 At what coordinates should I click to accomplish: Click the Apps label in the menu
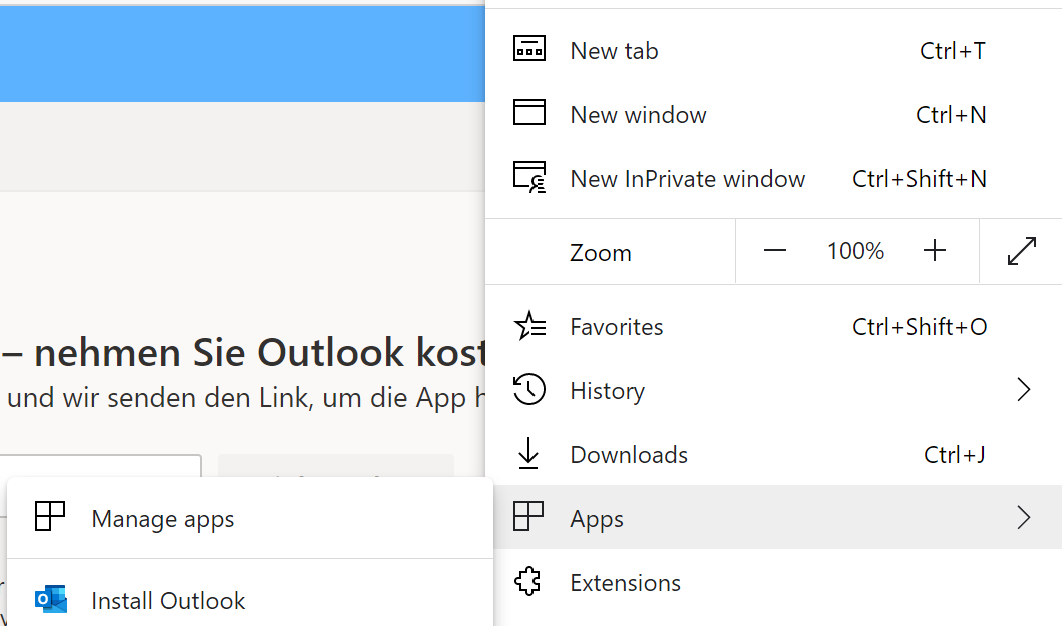(x=597, y=520)
